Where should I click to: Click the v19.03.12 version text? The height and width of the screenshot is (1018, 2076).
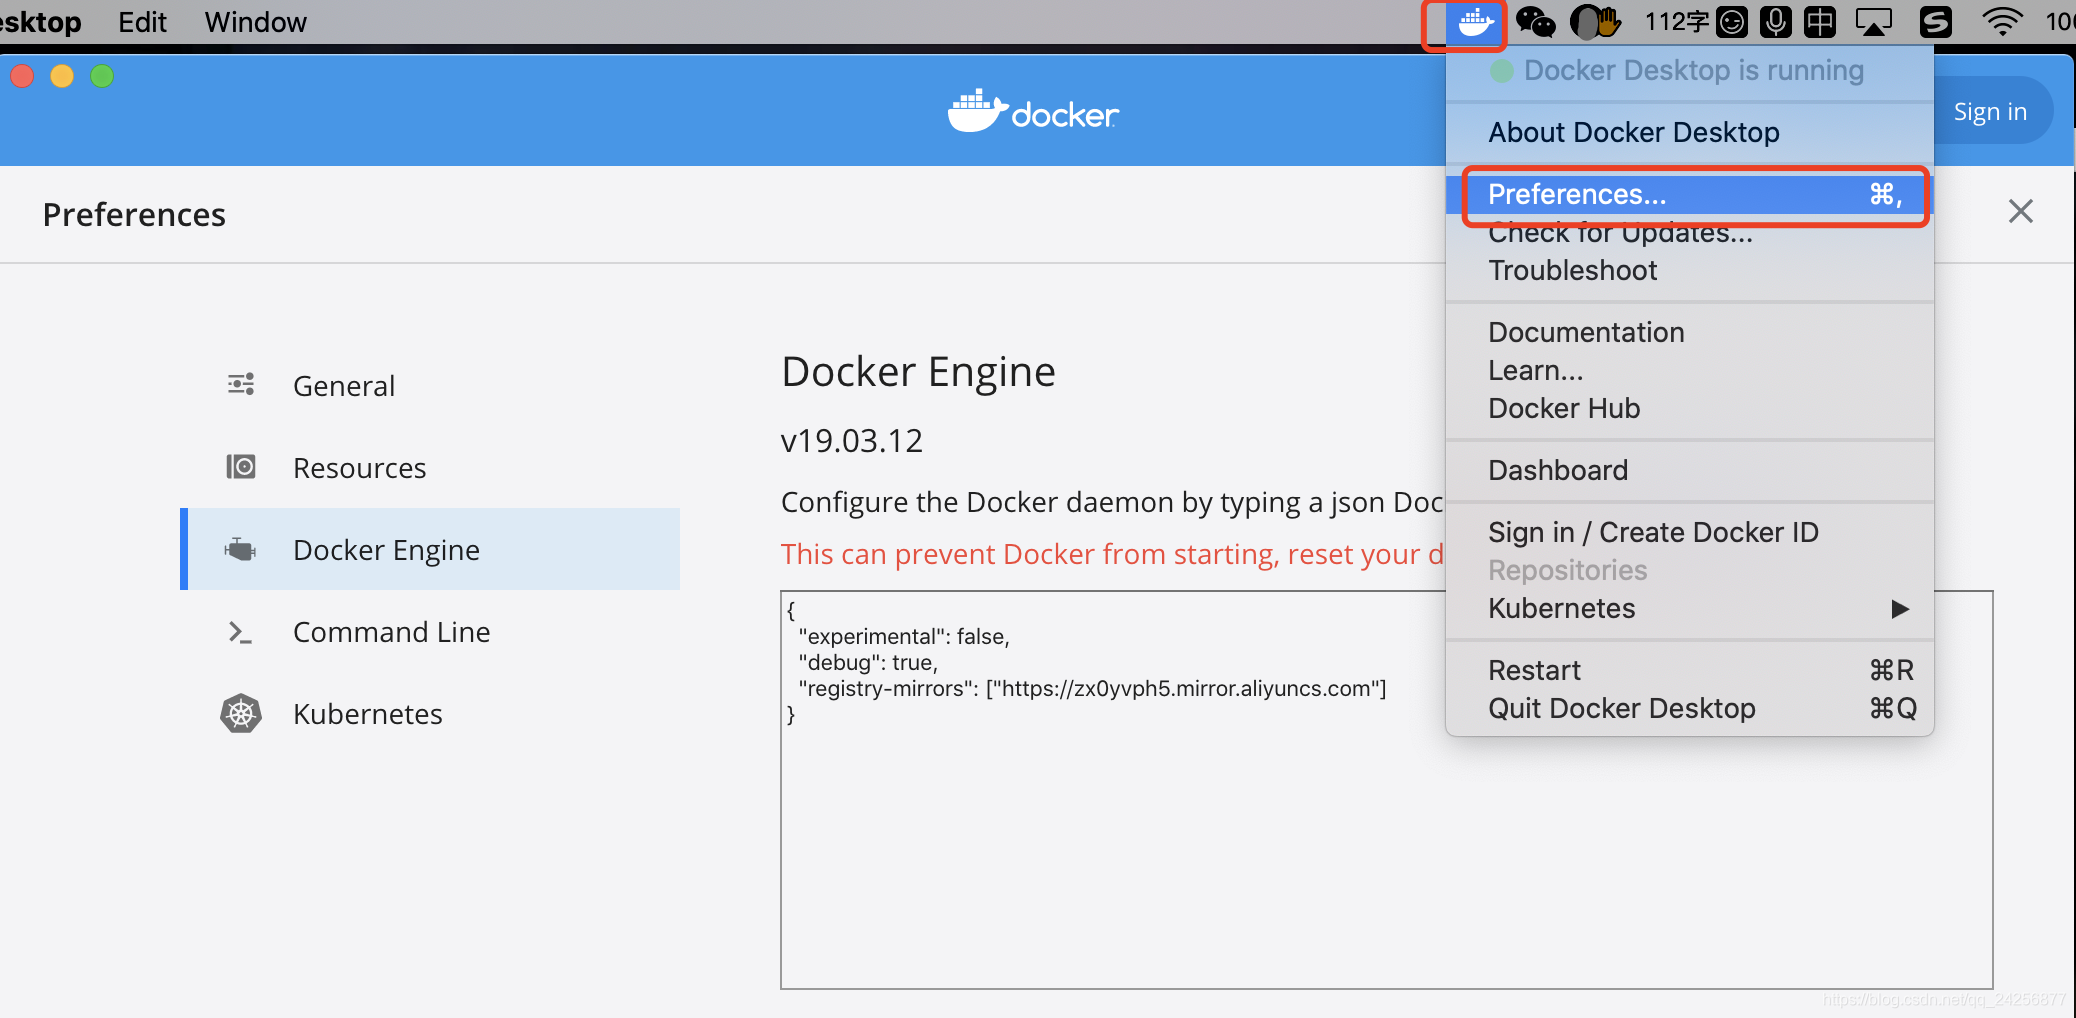[852, 441]
